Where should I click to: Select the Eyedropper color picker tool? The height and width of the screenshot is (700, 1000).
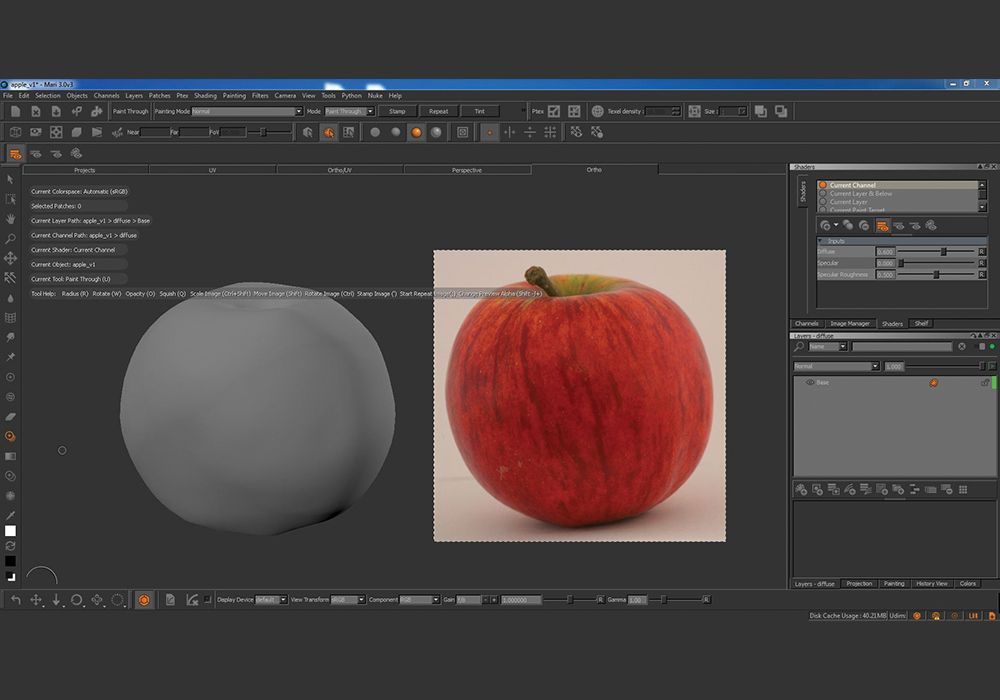click(13, 515)
